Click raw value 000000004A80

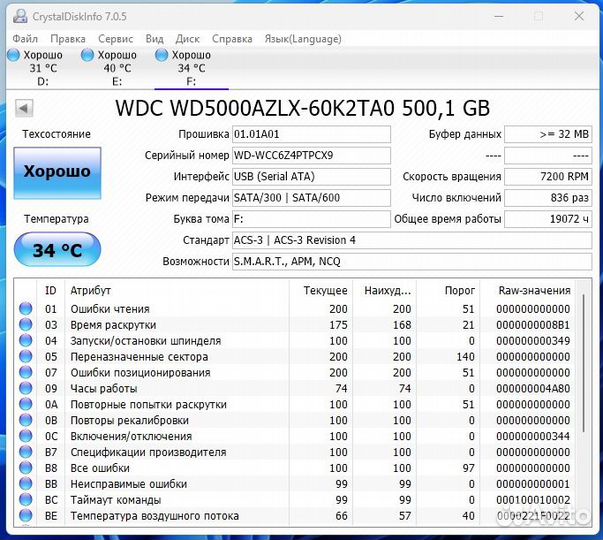(533, 388)
